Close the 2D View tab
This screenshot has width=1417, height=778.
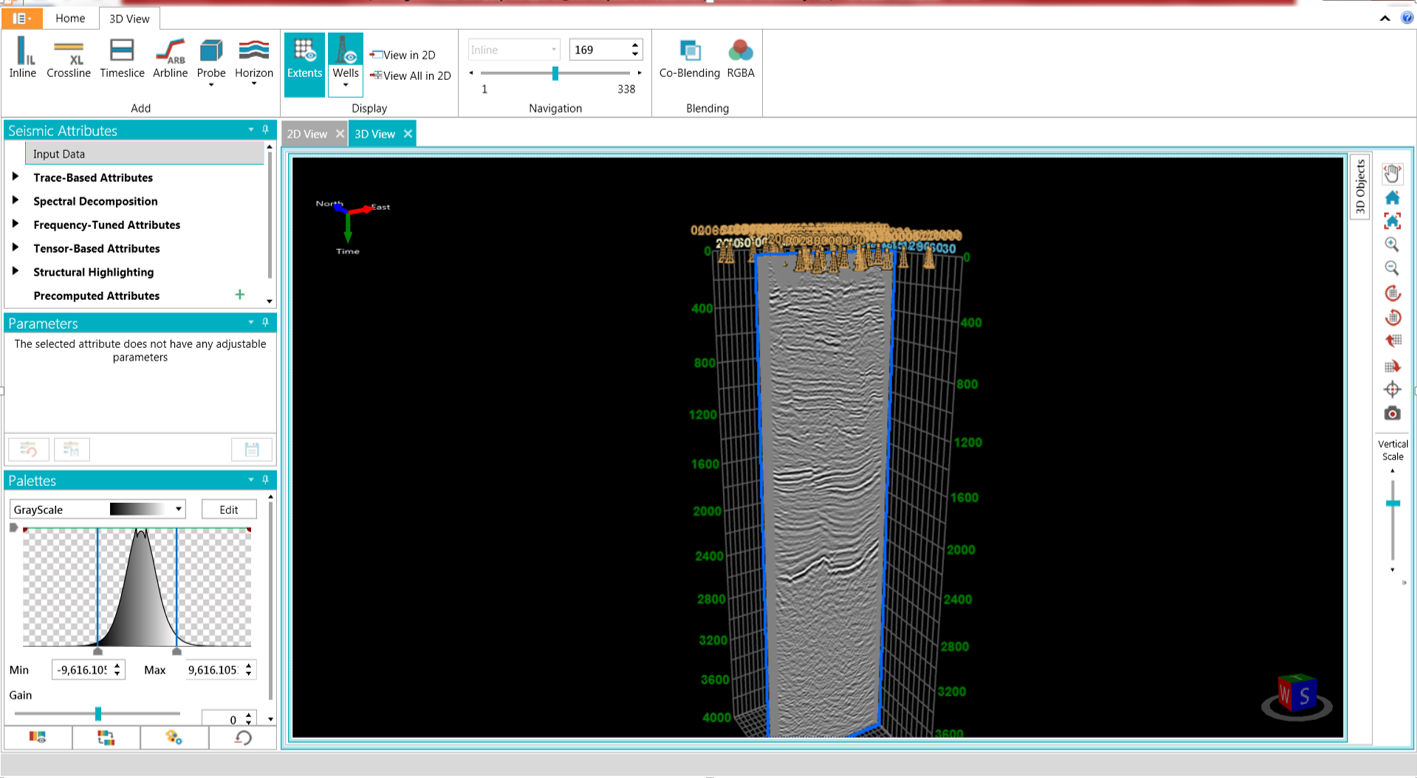pyautogui.click(x=340, y=134)
